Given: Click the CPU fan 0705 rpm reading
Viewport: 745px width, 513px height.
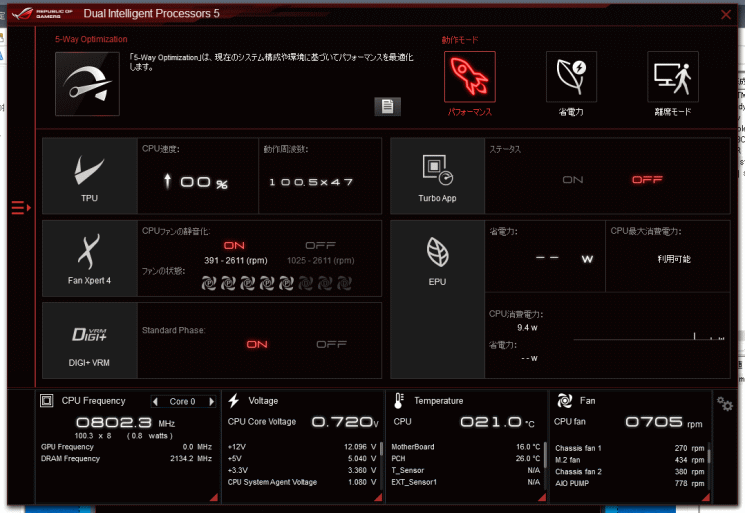Looking at the screenshot, I should [664, 422].
